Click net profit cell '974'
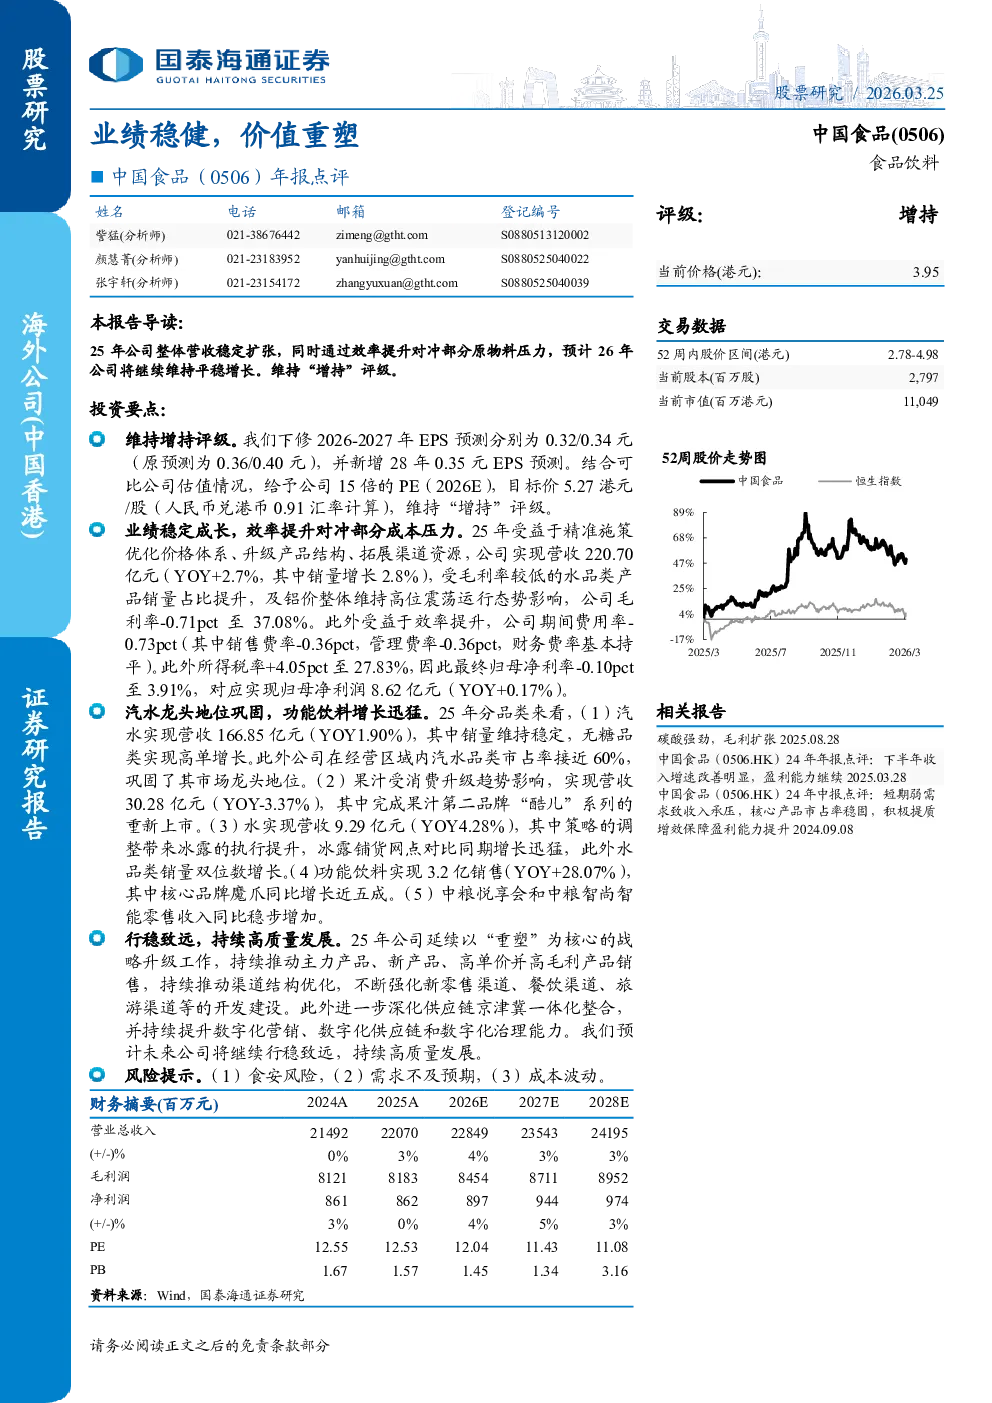 point(617,1202)
